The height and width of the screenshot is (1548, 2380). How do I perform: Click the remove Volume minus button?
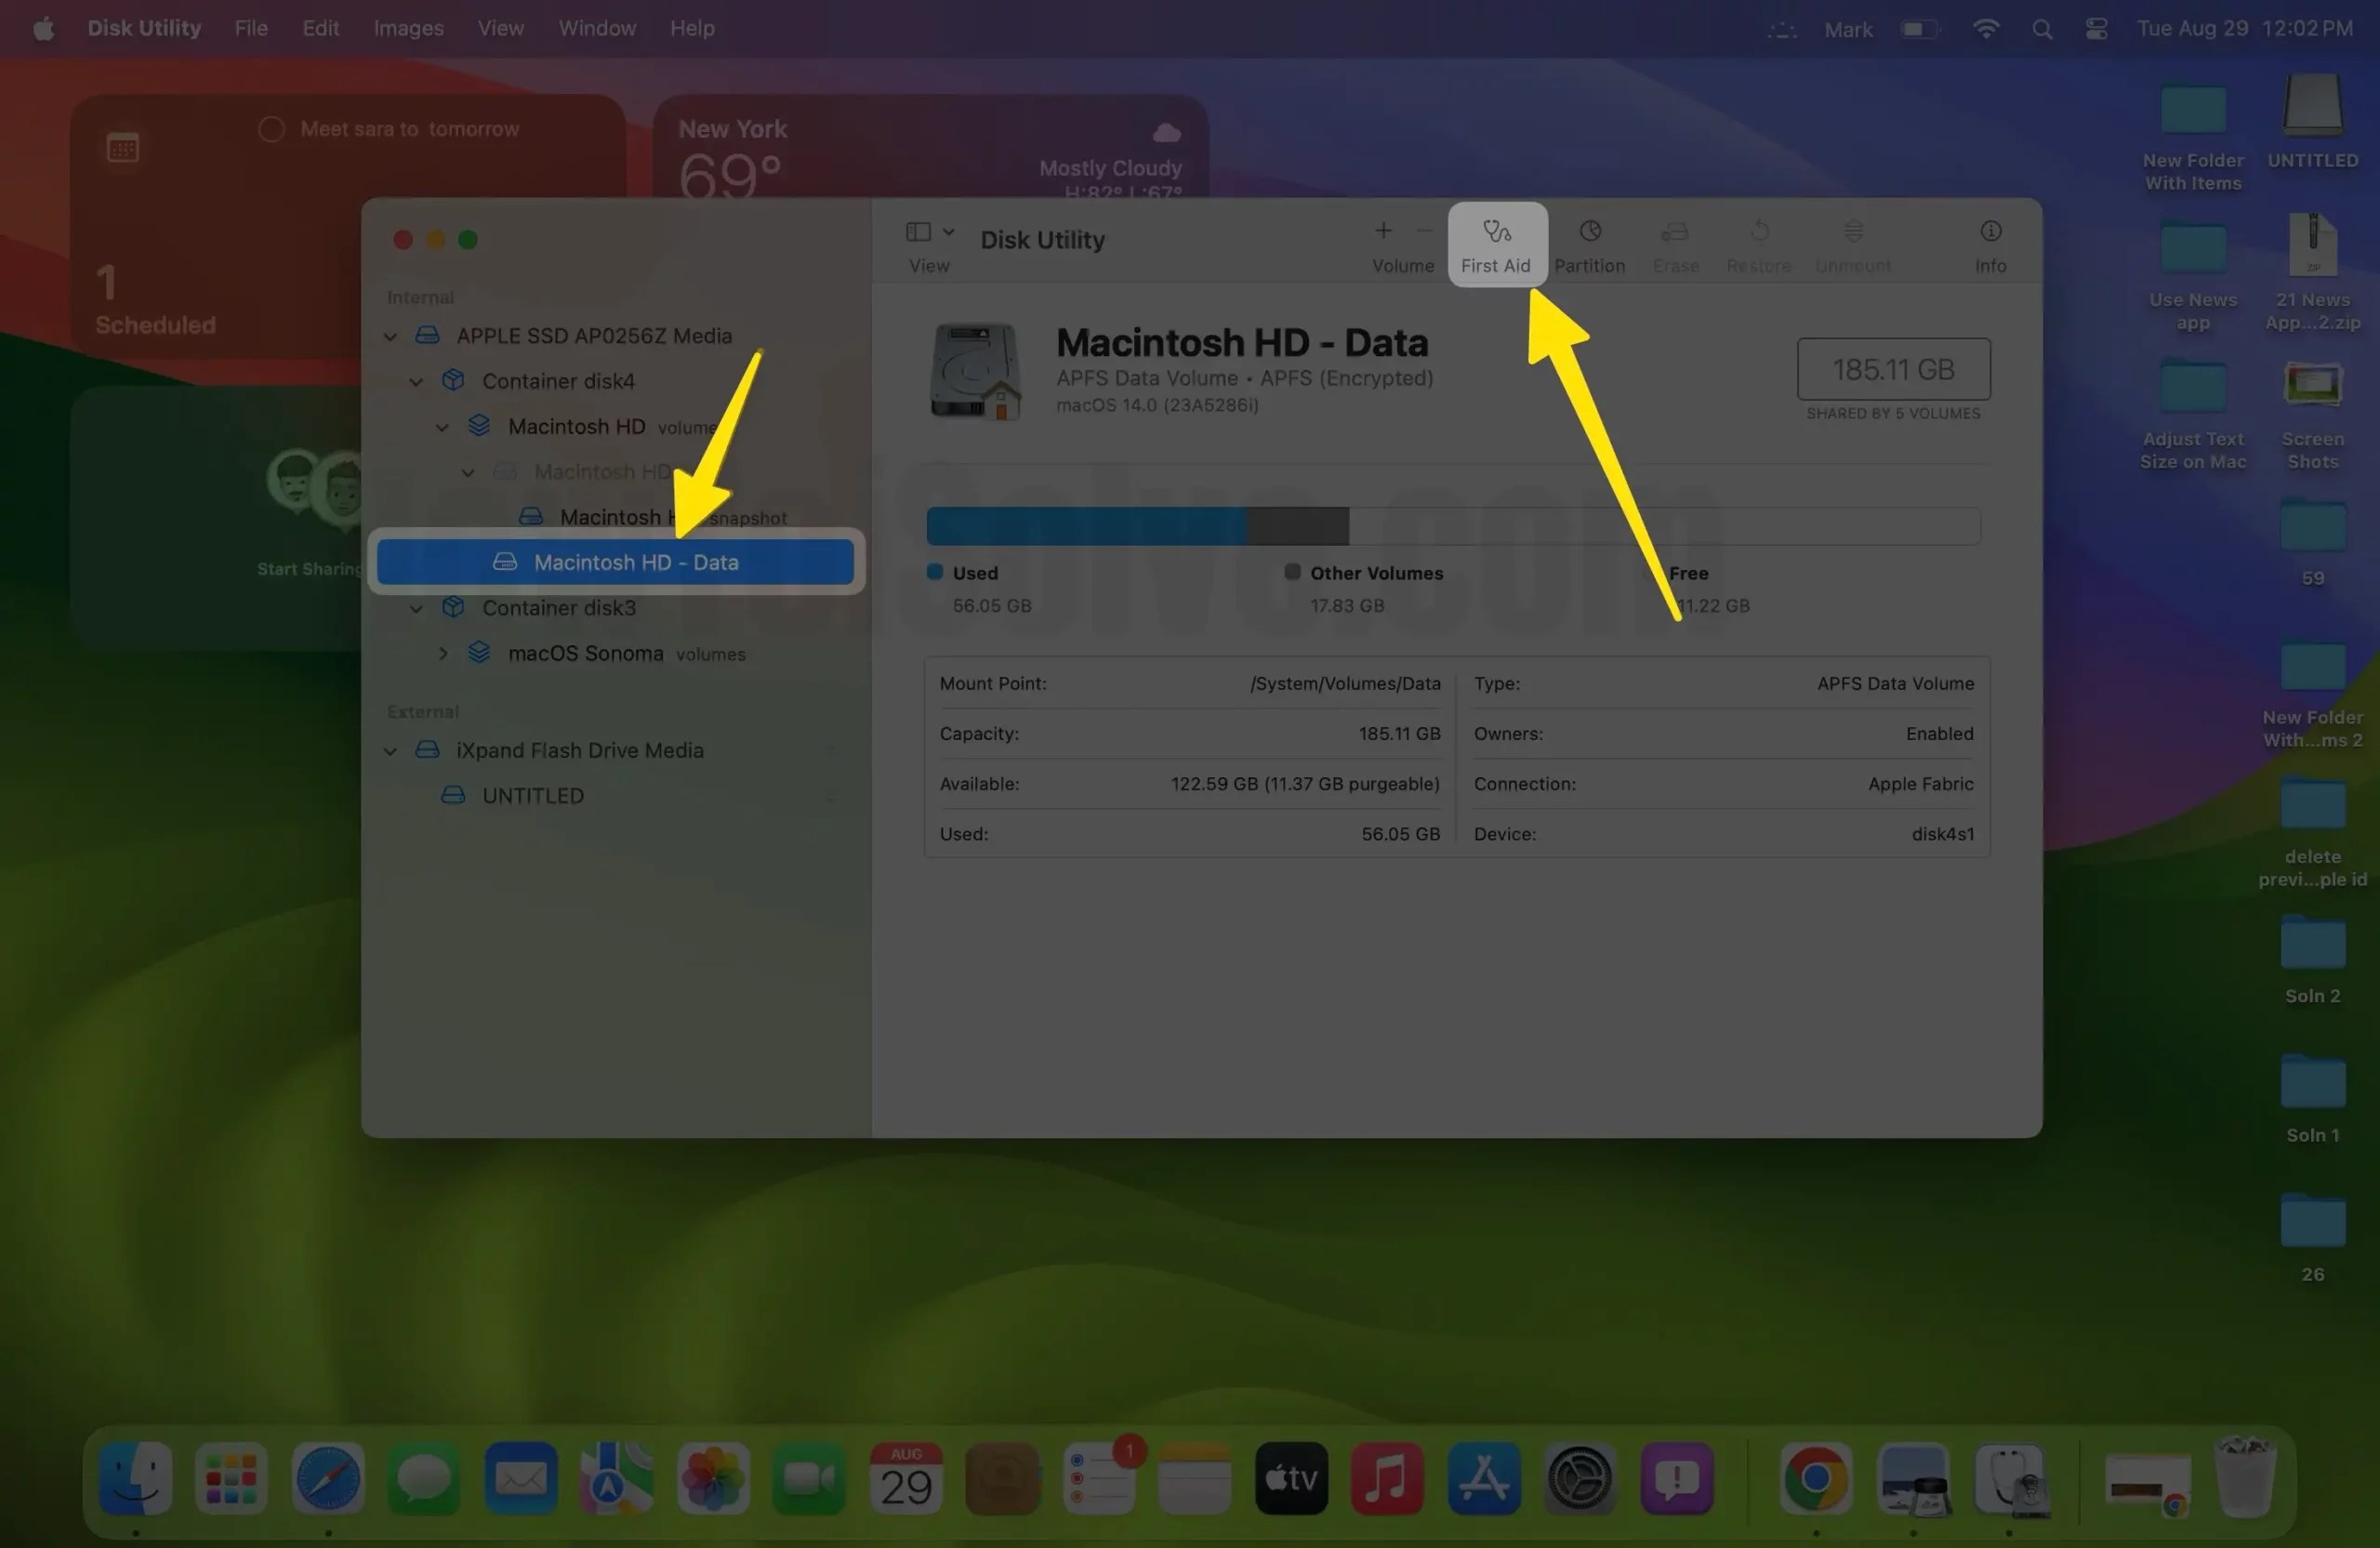point(1425,231)
